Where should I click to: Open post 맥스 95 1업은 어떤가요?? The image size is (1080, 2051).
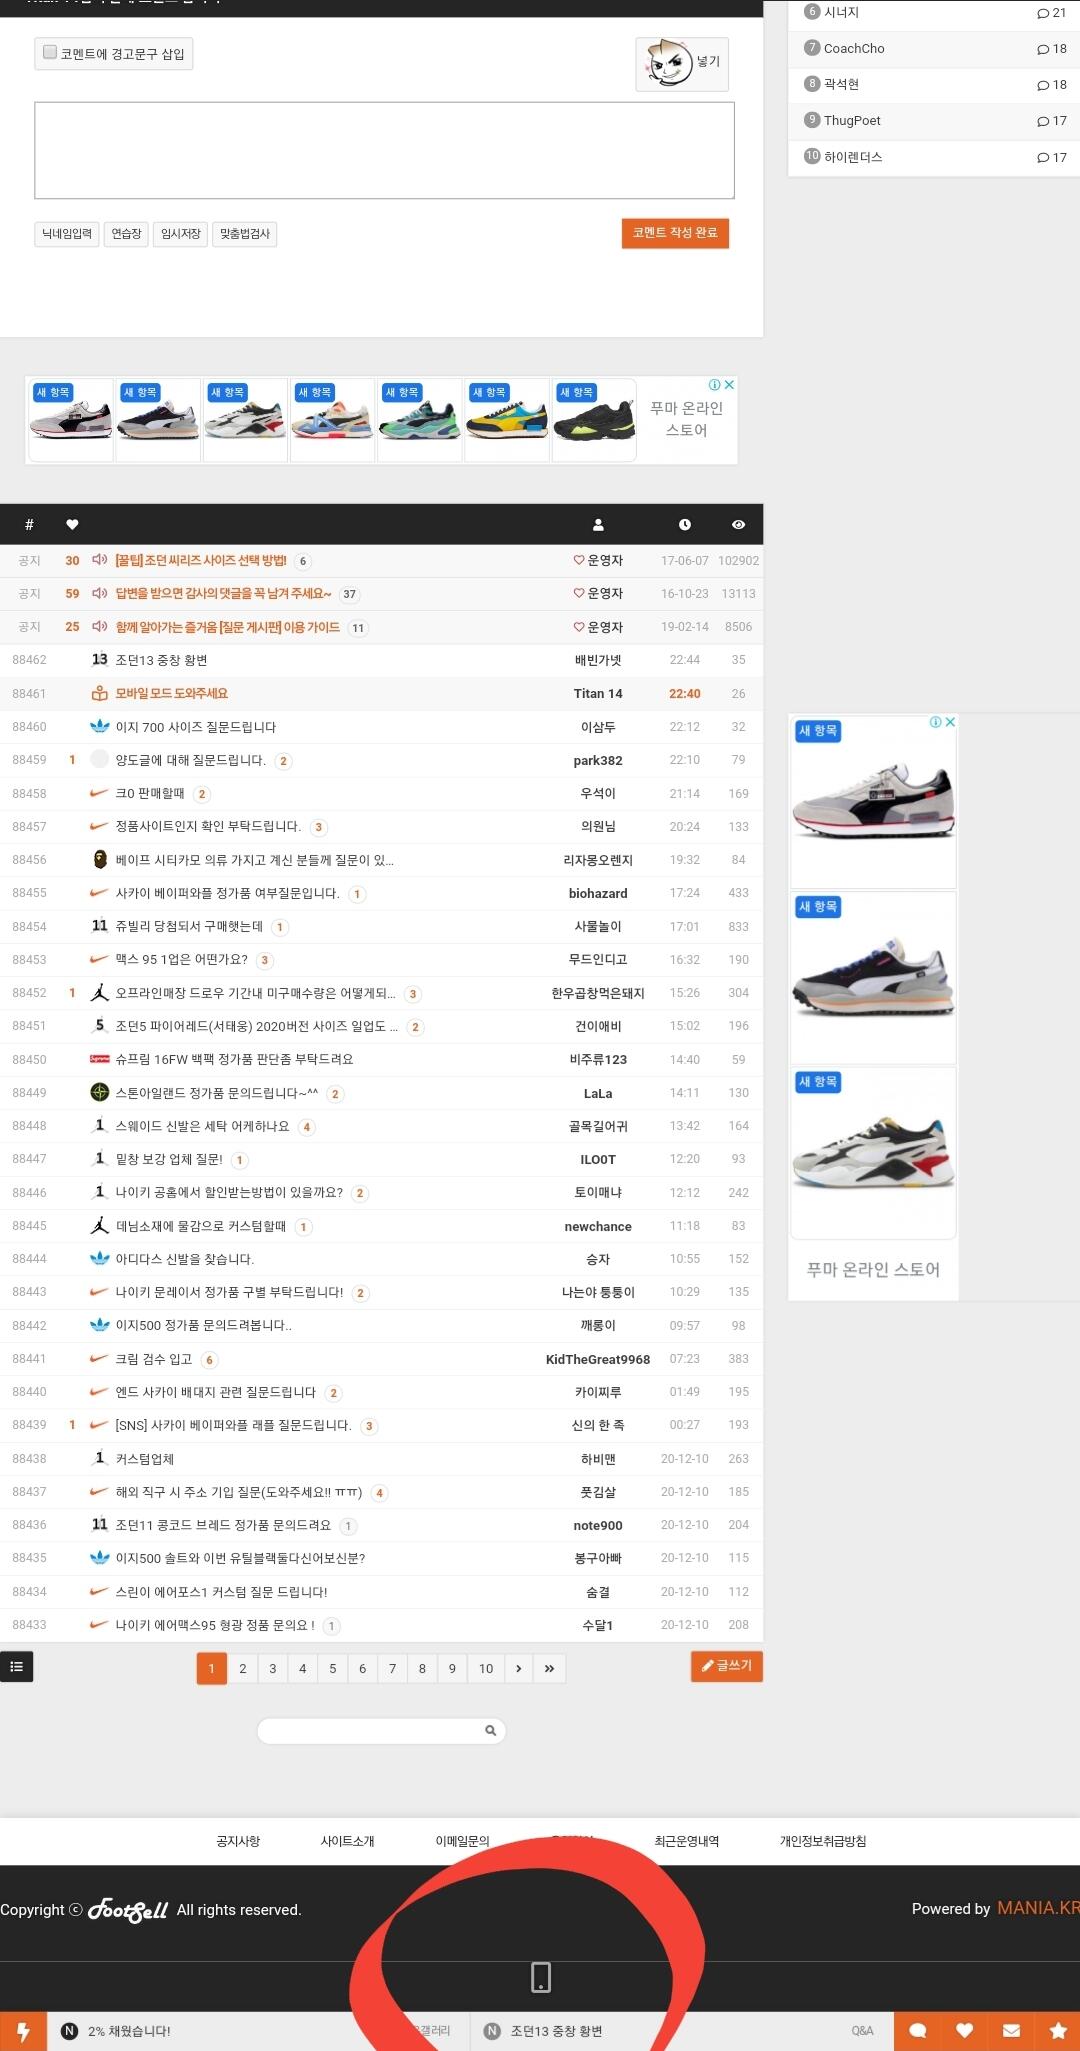(x=181, y=959)
